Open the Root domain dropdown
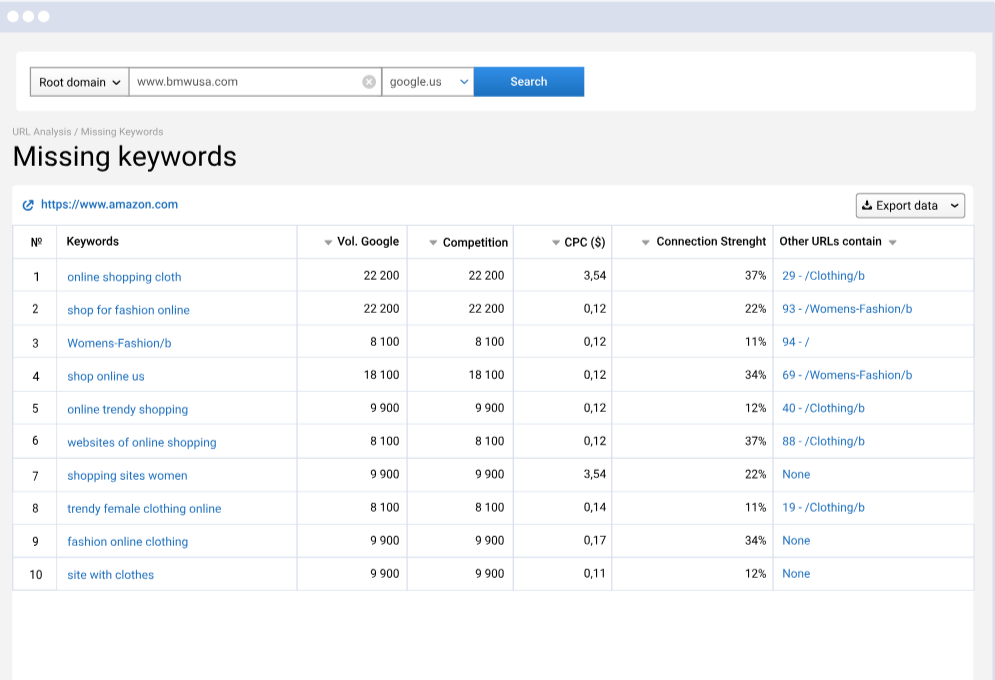Viewport: 995px width, 680px height. (78, 81)
